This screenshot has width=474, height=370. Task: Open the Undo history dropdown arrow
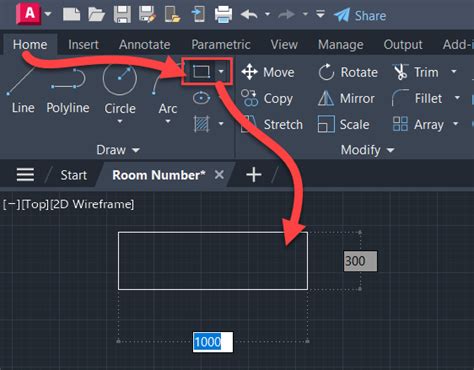pyautogui.click(x=267, y=14)
